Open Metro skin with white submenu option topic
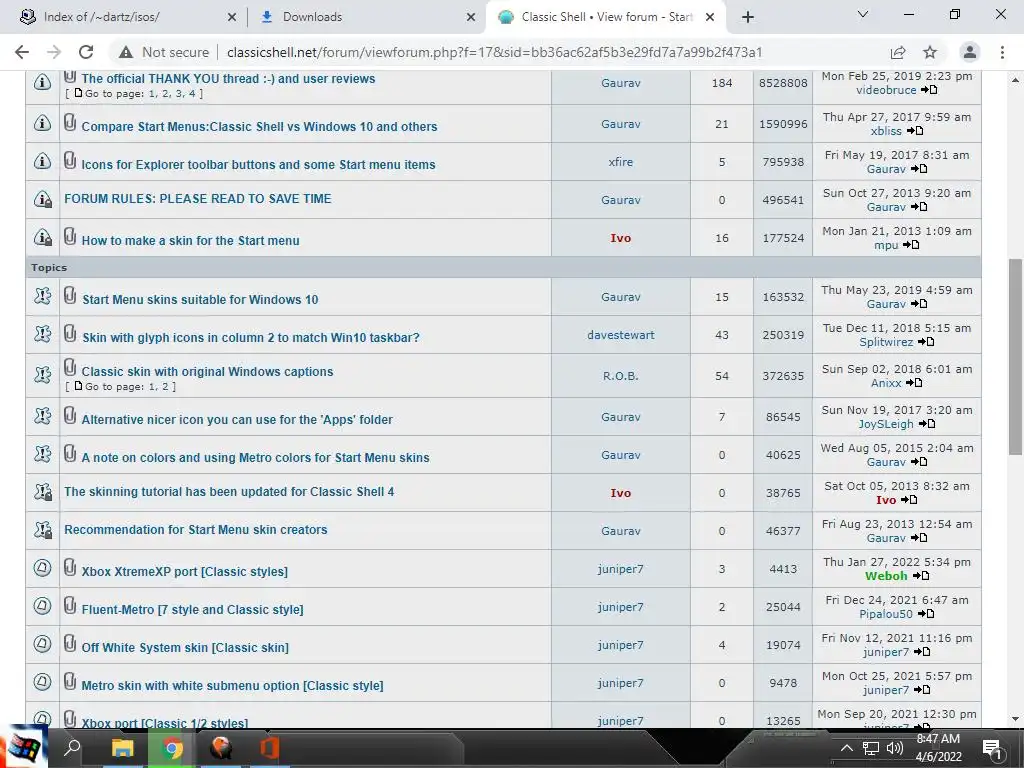1024x768 pixels. [x=232, y=686]
